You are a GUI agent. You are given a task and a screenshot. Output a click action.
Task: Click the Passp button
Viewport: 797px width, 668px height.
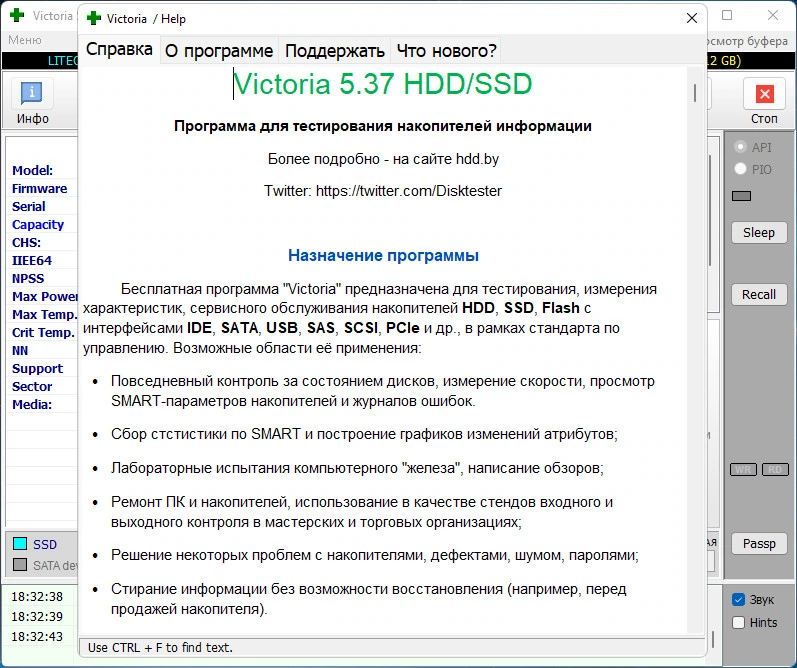tap(759, 543)
